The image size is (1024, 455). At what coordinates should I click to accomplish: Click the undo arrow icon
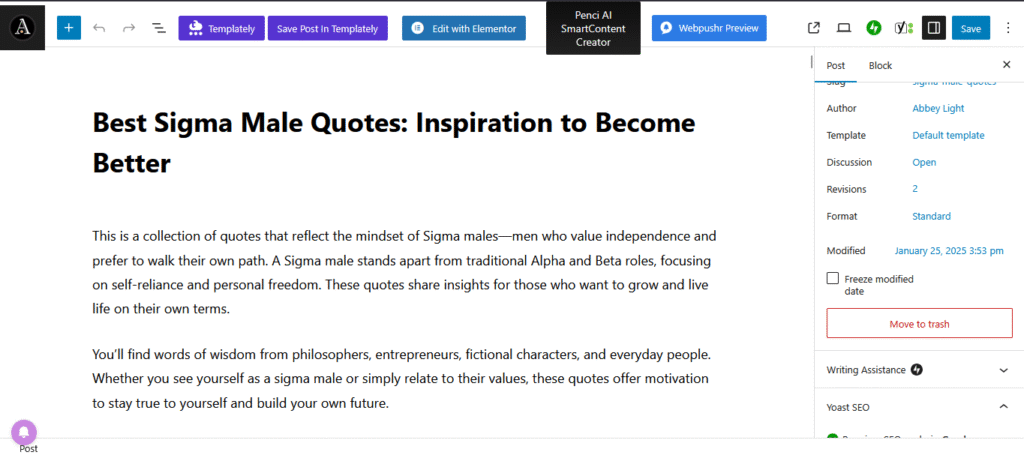pyautogui.click(x=99, y=28)
